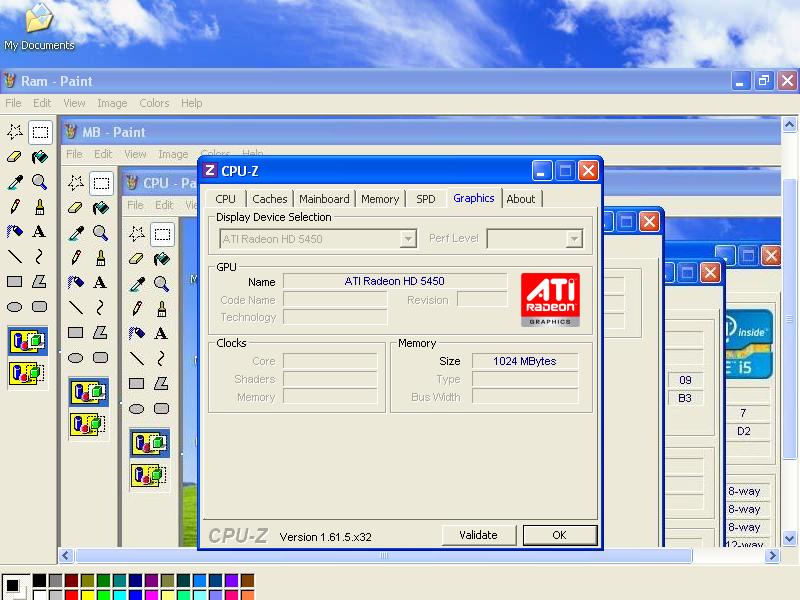This screenshot has width=800, height=600.
Task: Choose the Brush tool in MB - Paint toolbox
Action: [x=100, y=258]
